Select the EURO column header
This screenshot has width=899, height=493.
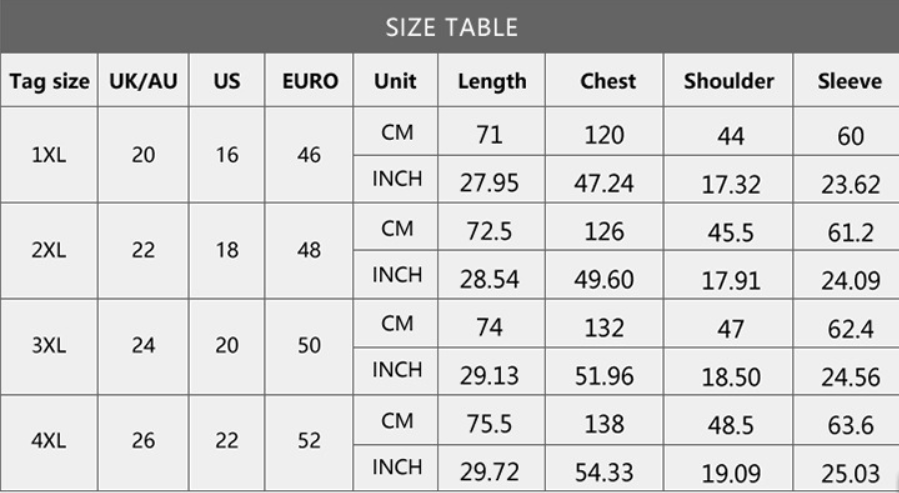click(309, 82)
